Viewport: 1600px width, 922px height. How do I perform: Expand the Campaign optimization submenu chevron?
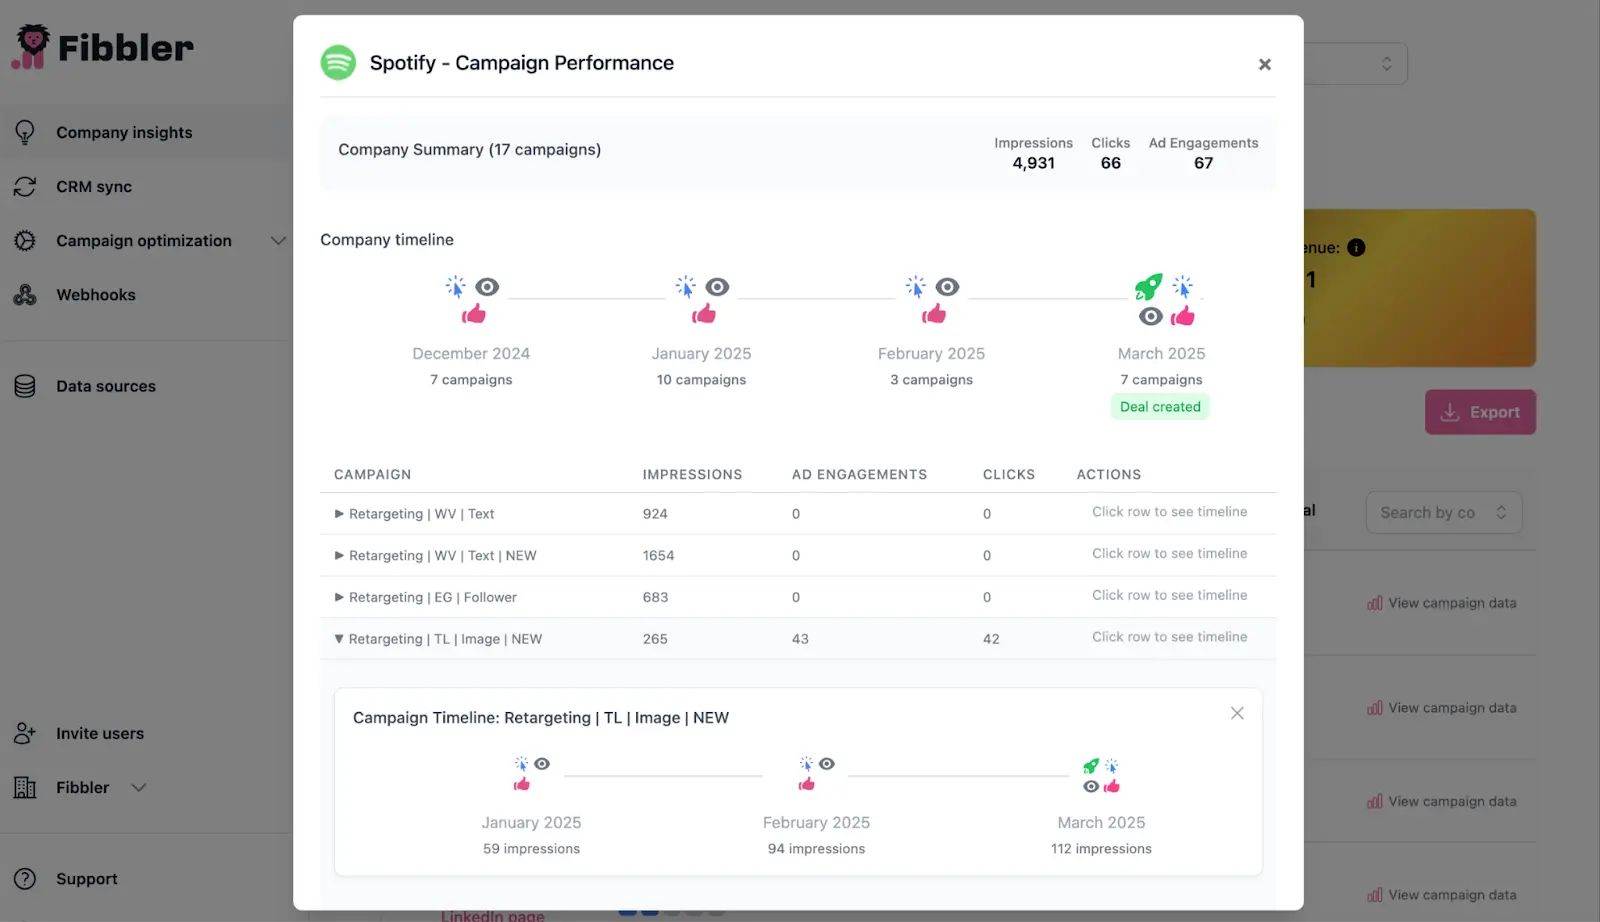tap(278, 241)
